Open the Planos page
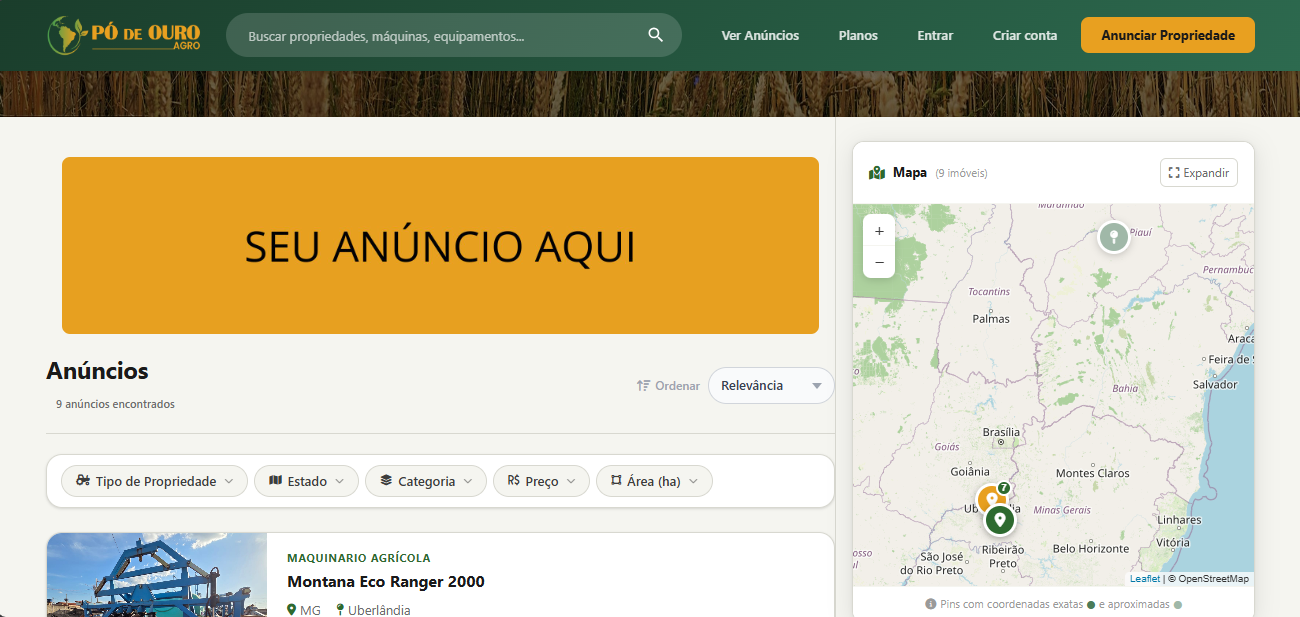Viewport: 1300px width, 617px height. click(x=858, y=35)
